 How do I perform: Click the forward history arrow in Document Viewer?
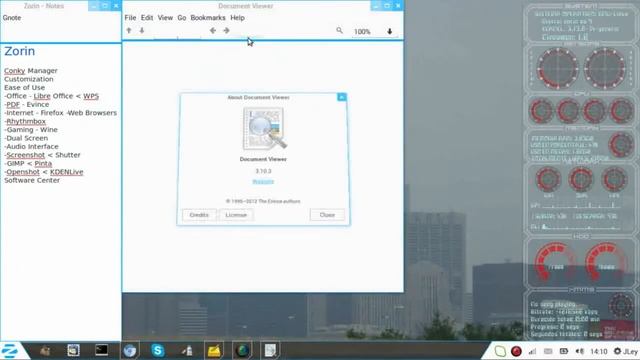[x=226, y=31]
